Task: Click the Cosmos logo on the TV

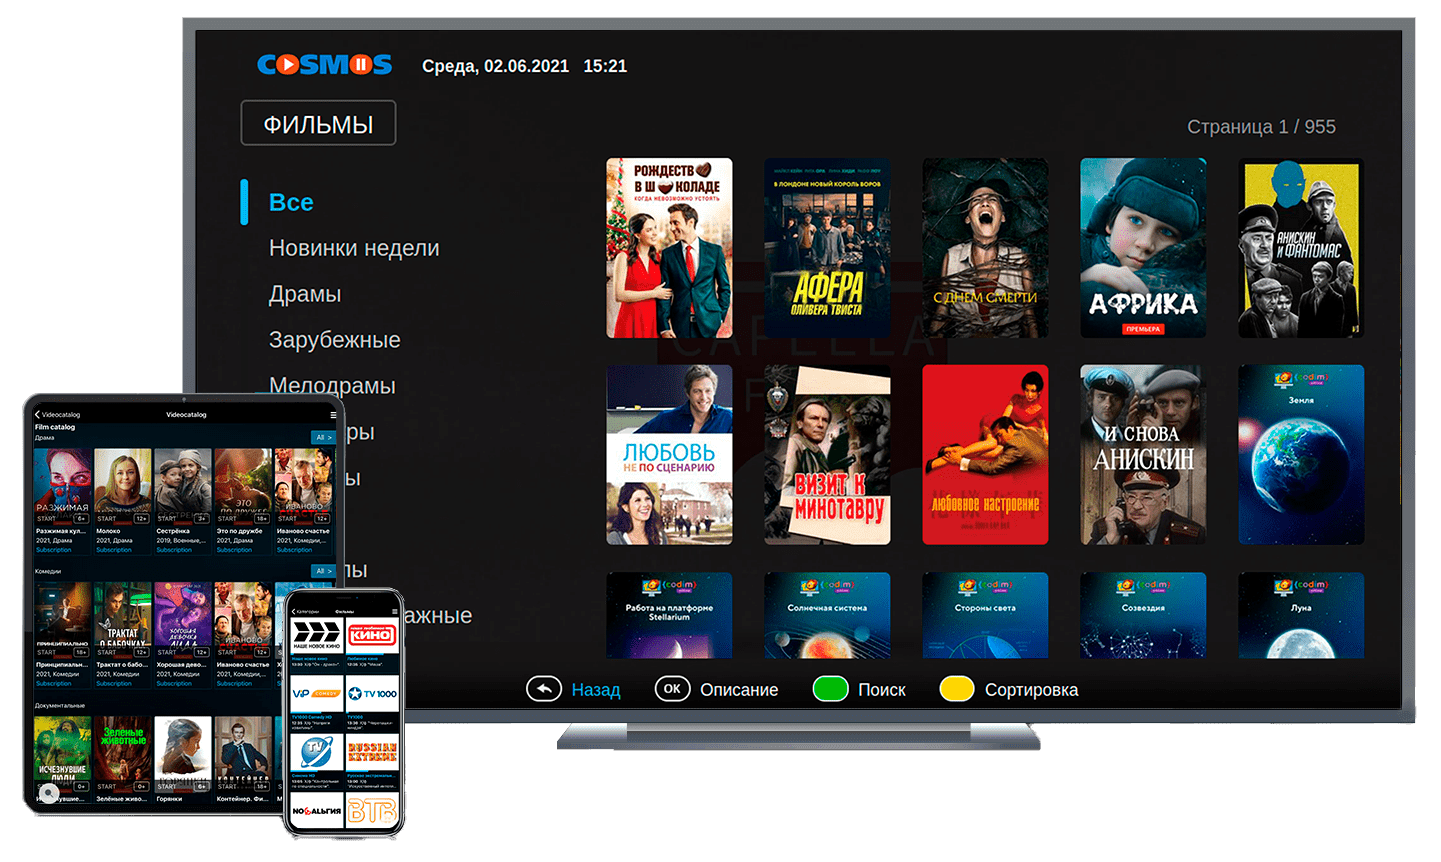Action: [325, 65]
